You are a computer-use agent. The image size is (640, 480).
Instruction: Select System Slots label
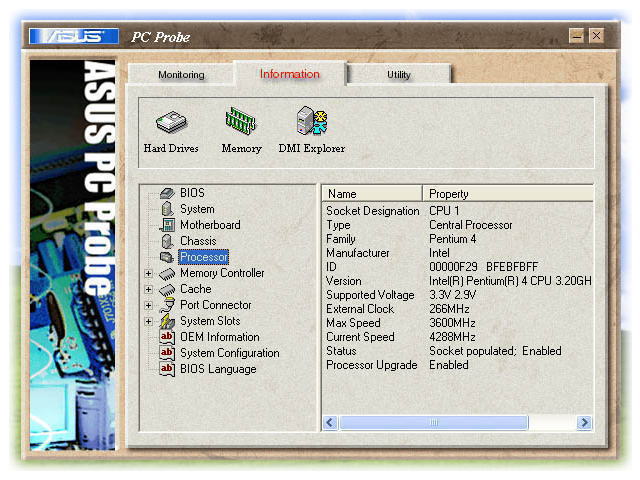coord(210,321)
